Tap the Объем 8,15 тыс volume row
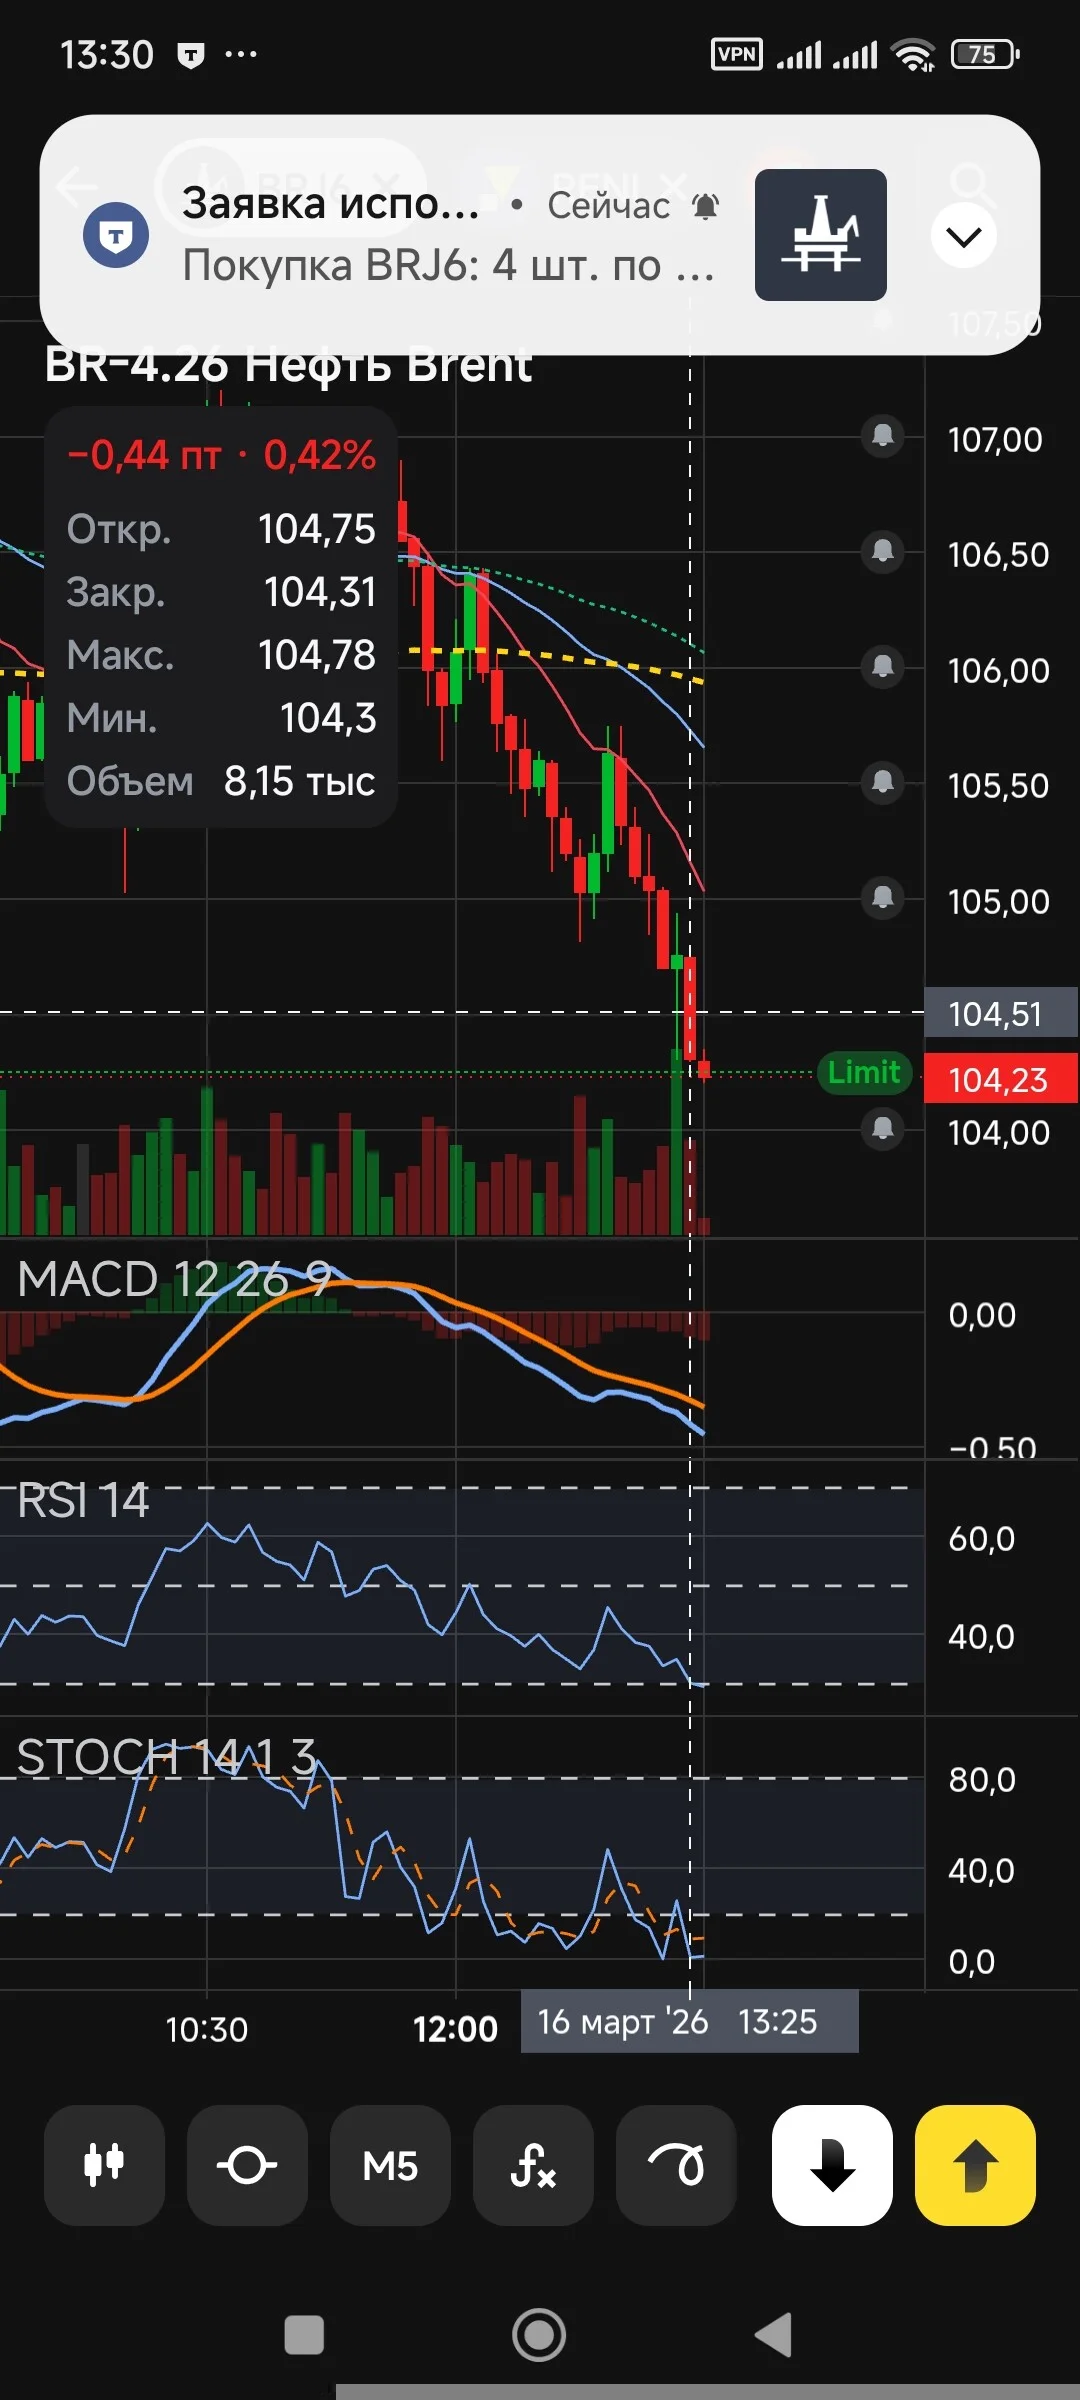 click(x=221, y=781)
